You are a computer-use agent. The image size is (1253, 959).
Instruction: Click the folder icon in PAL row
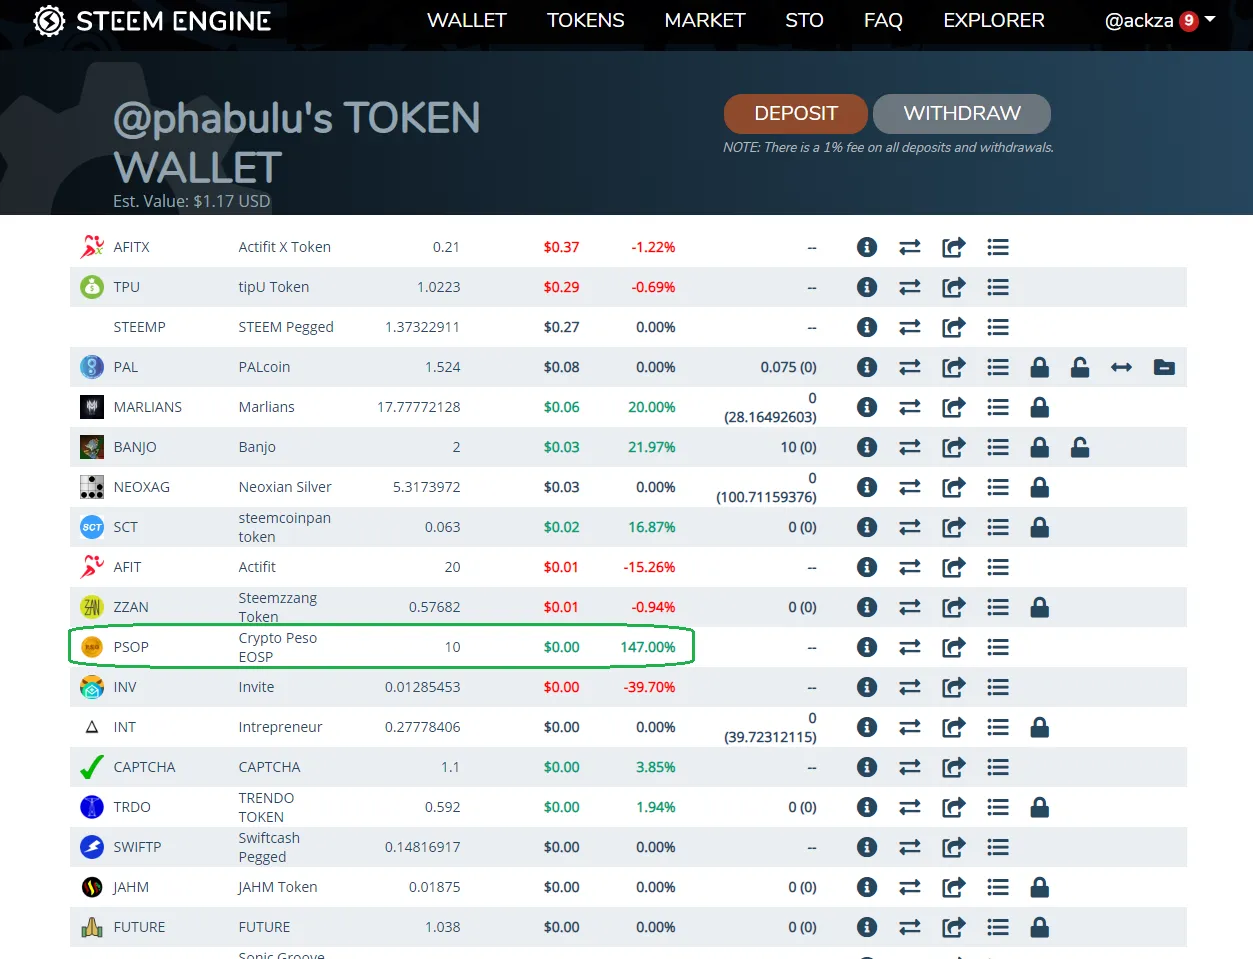click(x=1164, y=367)
